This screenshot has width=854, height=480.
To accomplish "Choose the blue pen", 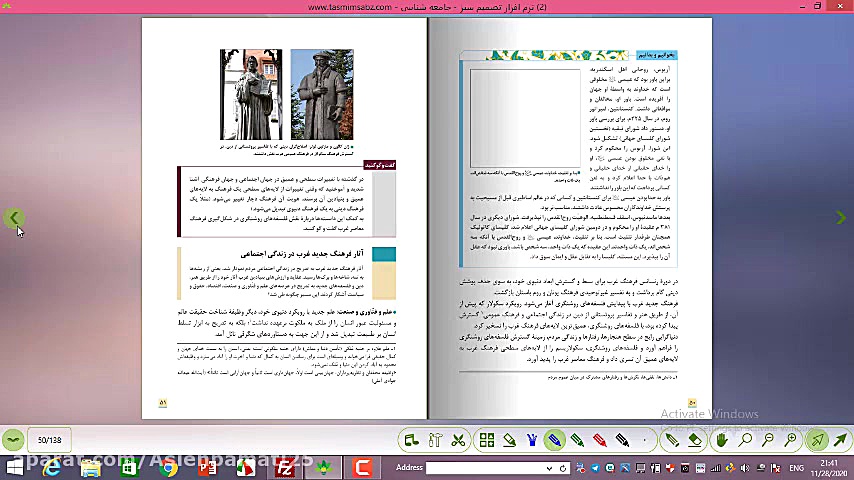I will click(554, 440).
